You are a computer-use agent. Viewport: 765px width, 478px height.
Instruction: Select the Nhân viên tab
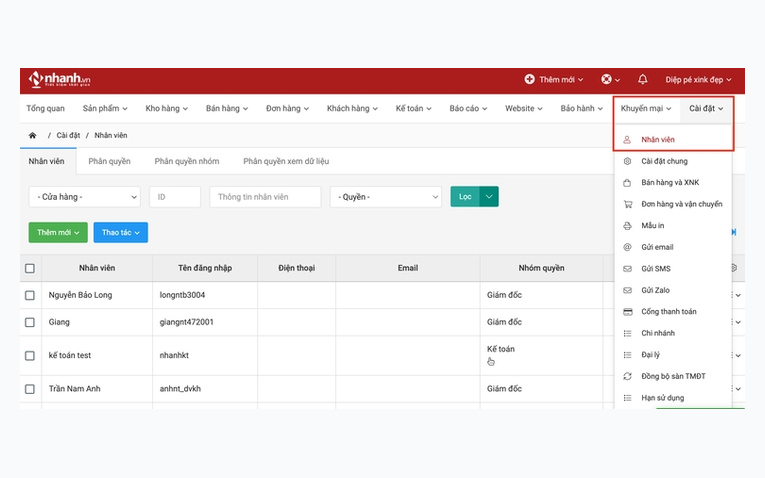click(x=46, y=161)
